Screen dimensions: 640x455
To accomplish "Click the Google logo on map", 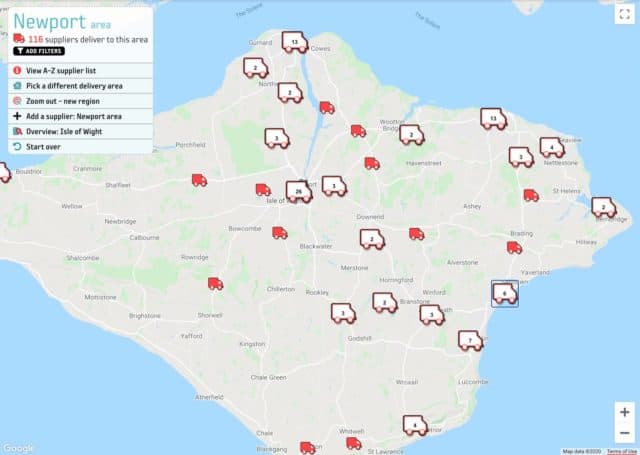I will (x=17, y=448).
